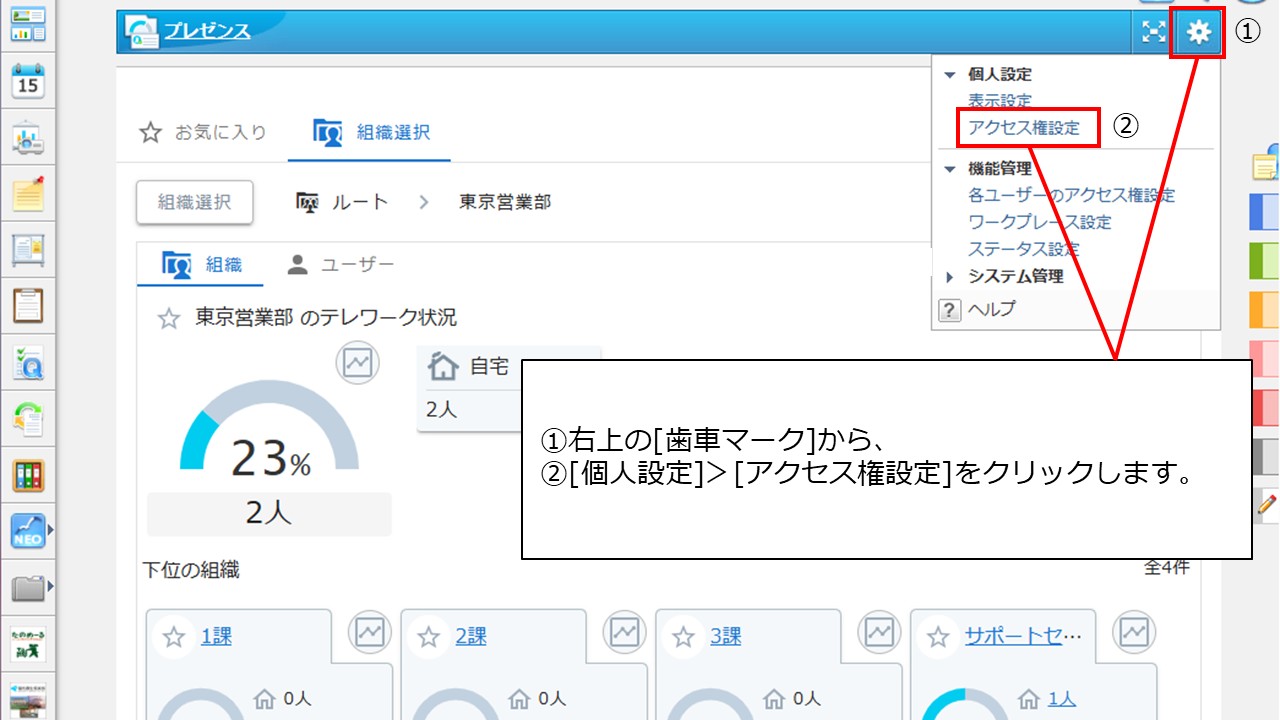Show trend graph for 3課
The width and height of the screenshot is (1280, 720).
(x=879, y=632)
